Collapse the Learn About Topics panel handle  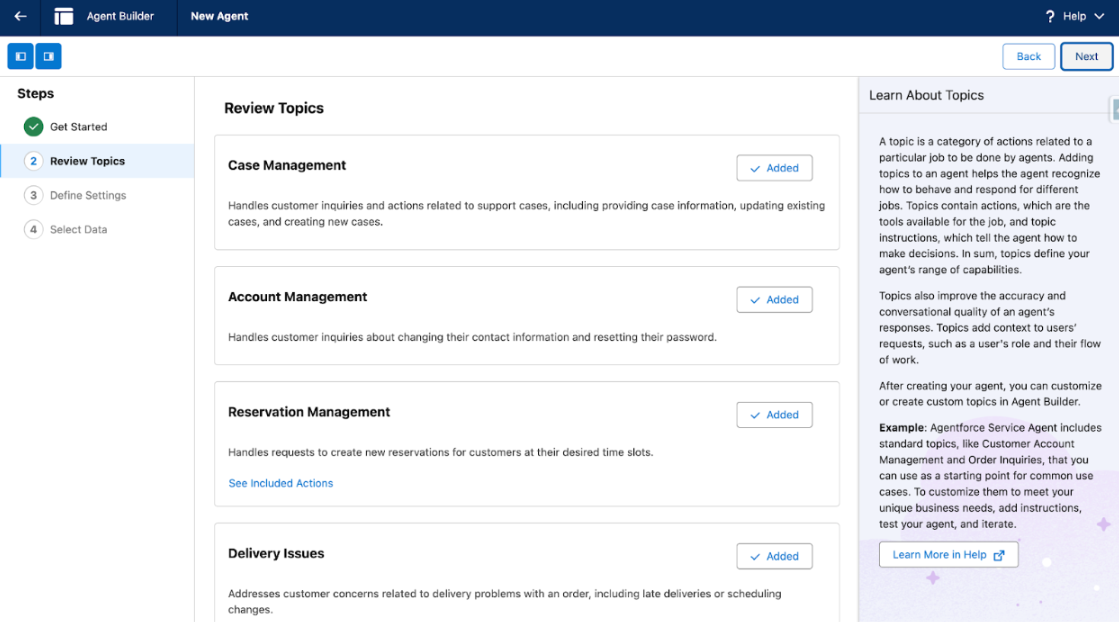point(1114,107)
